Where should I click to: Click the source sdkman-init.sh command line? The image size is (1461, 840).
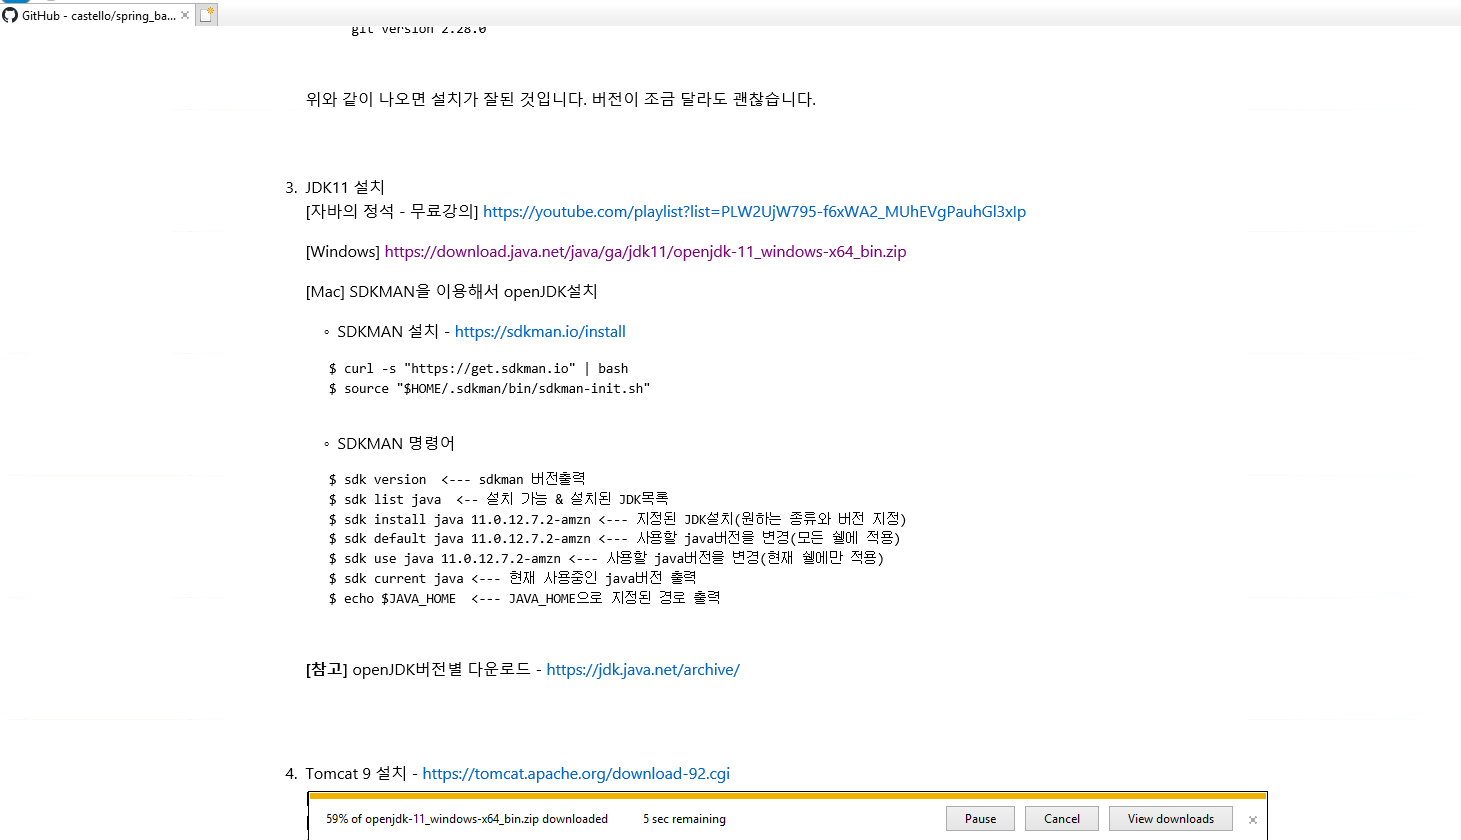click(489, 389)
